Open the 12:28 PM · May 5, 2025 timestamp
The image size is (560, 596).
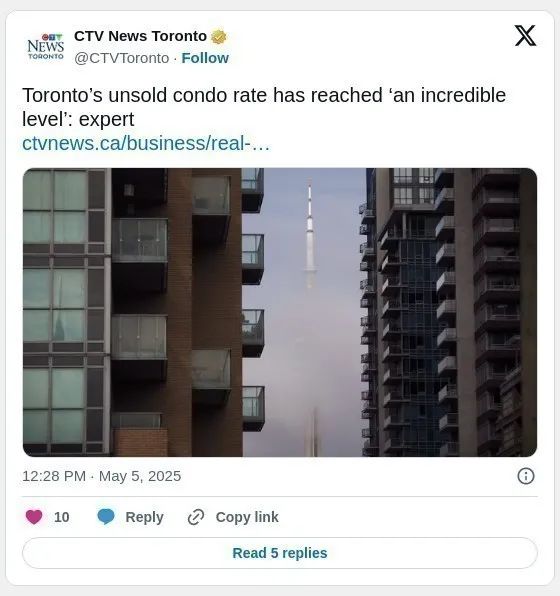pyautogui.click(x=102, y=476)
